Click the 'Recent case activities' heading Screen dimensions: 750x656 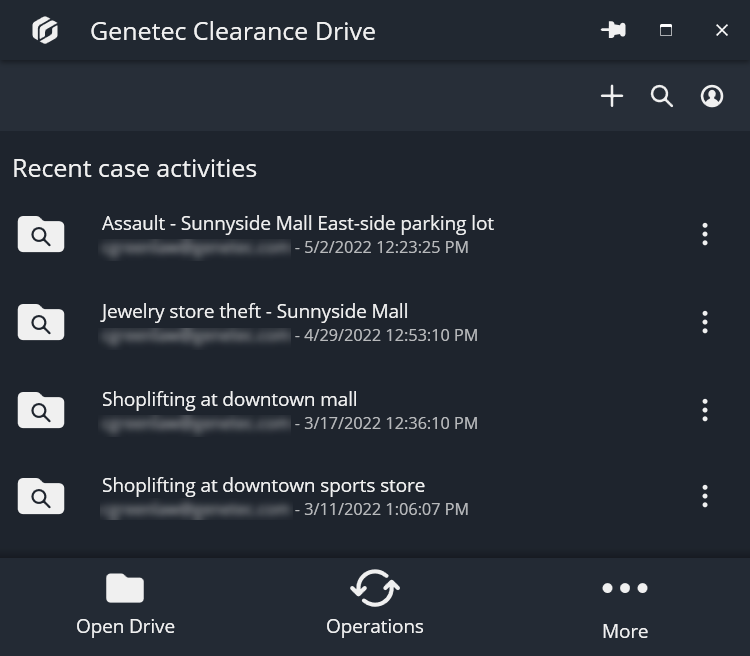(134, 168)
